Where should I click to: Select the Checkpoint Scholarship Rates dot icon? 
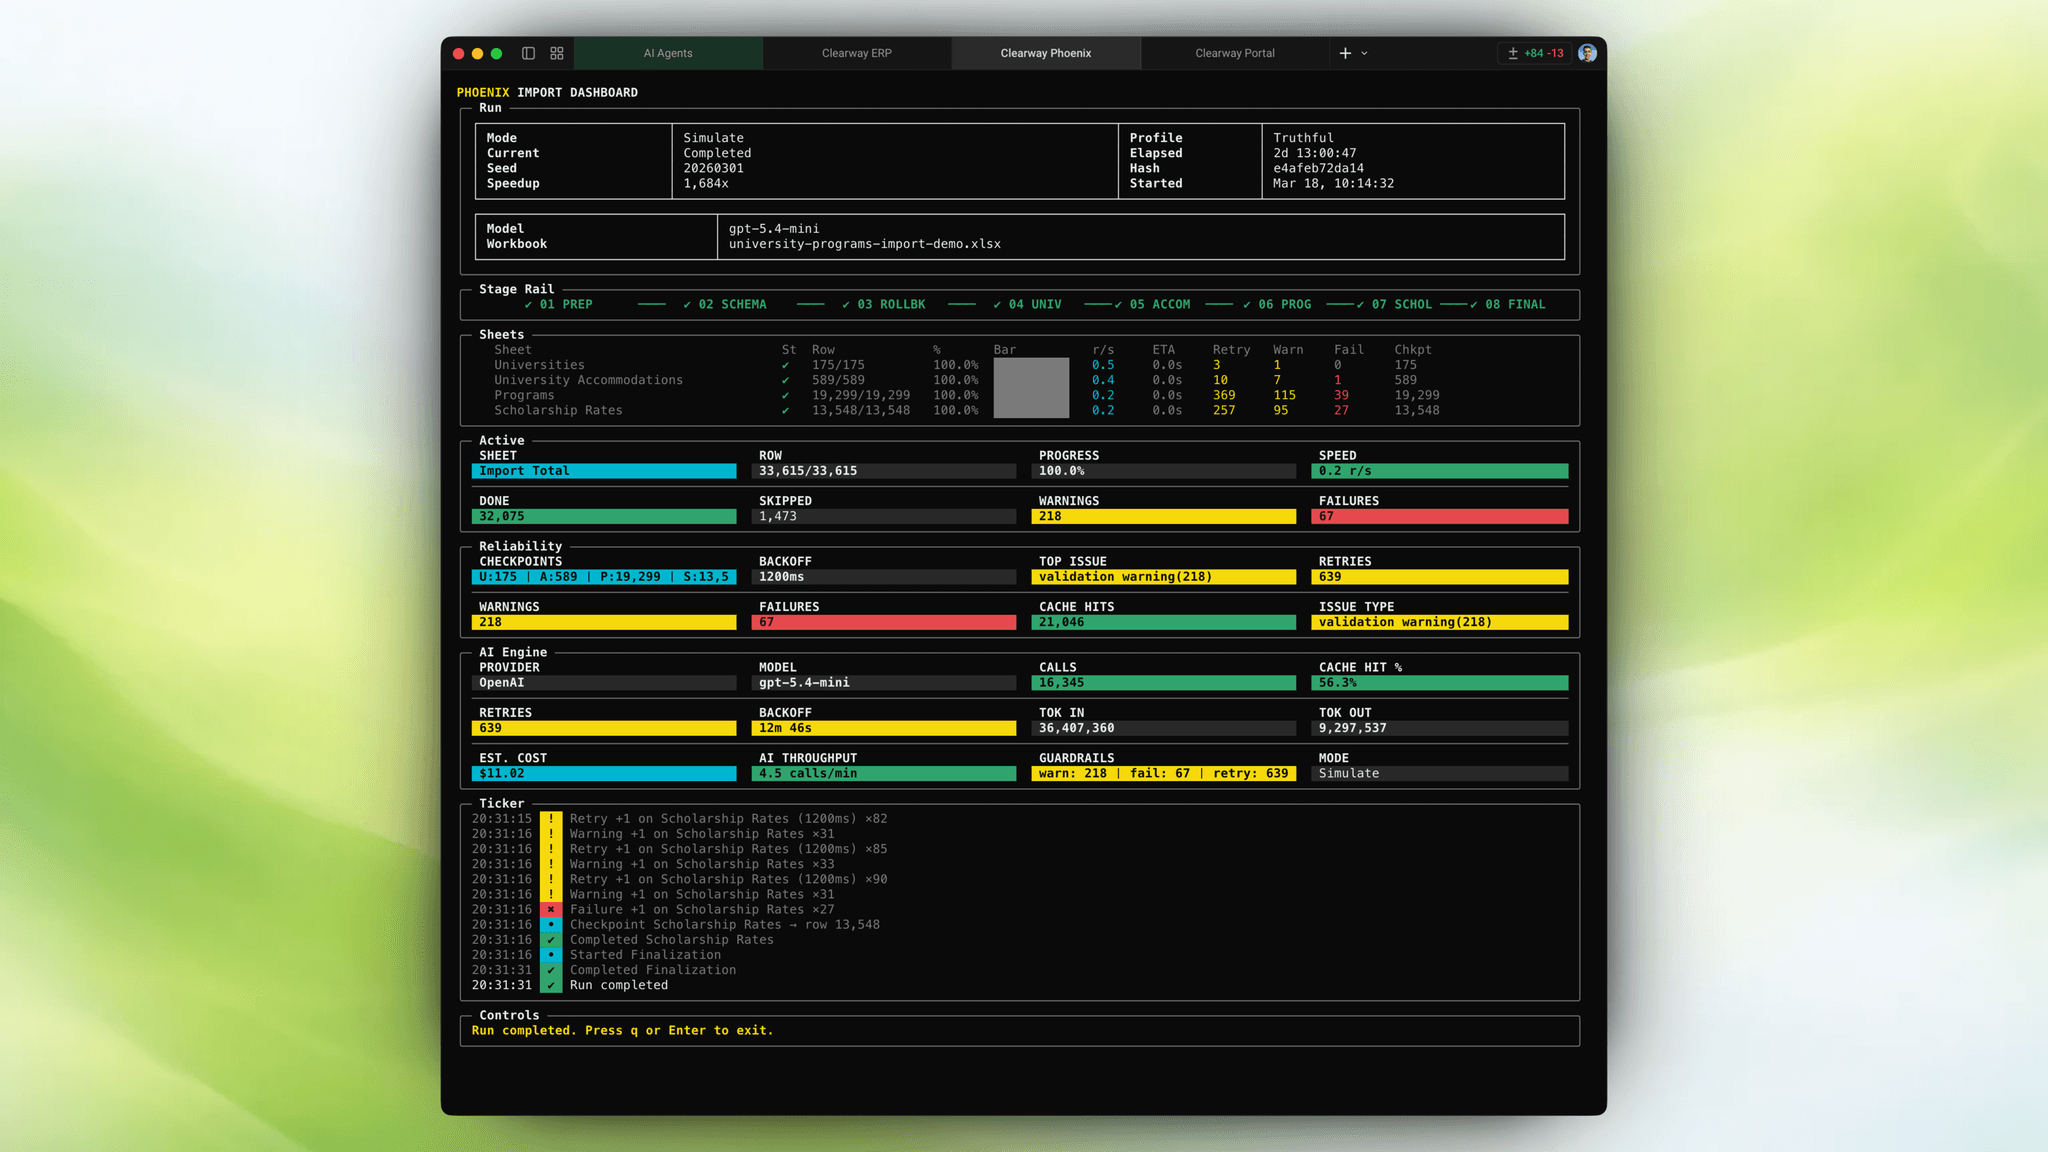pos(551,925)
